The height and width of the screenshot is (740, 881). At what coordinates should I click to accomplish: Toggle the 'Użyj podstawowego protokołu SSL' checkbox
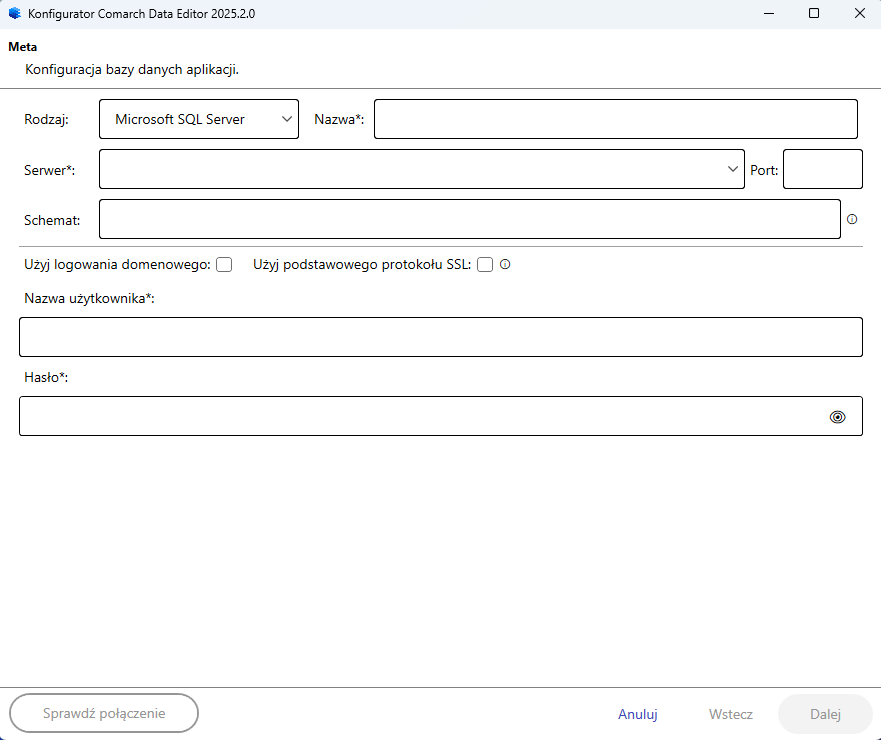485,265
